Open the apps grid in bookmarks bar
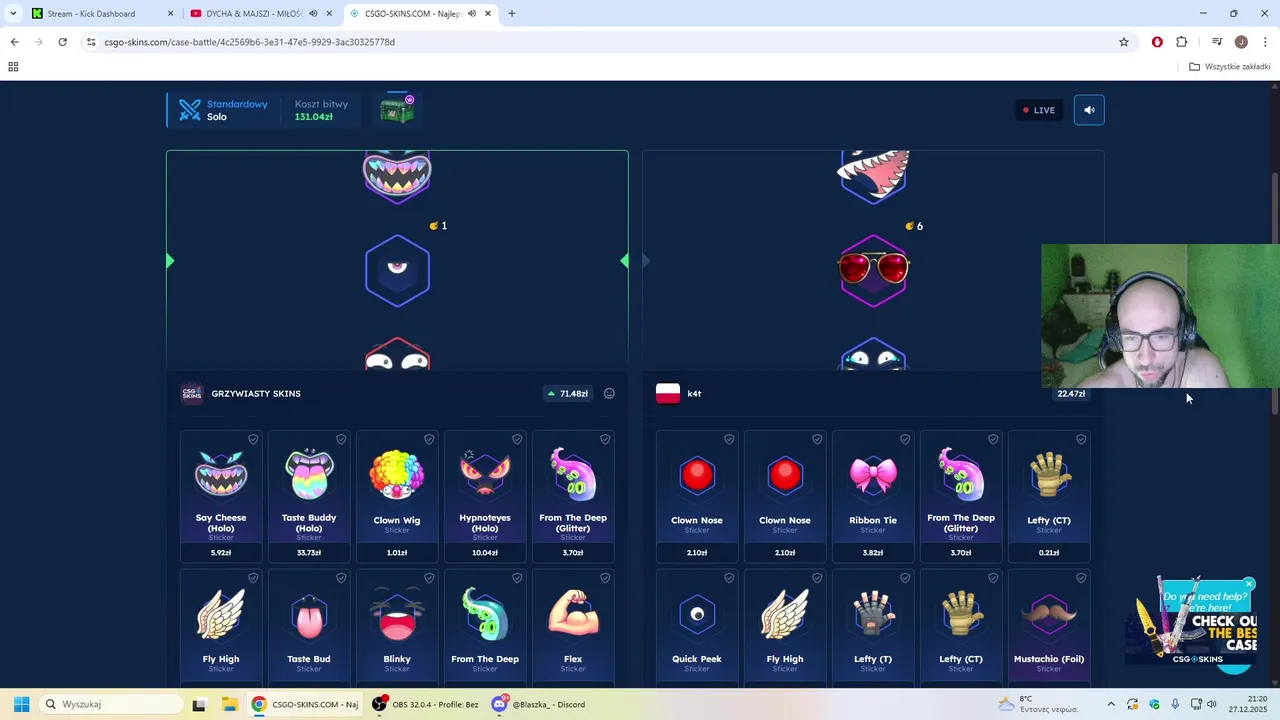This screenshot has width=1280, height=720. [x=13, y=67]
